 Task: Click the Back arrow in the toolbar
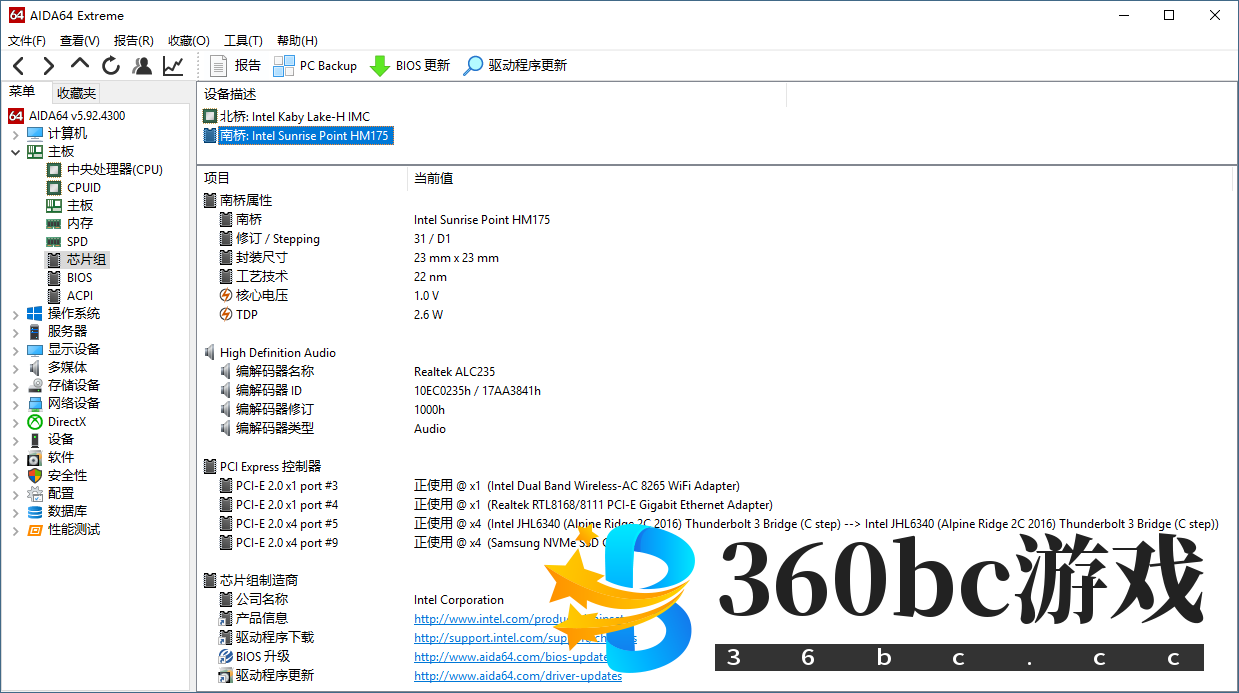coord(18,66)
